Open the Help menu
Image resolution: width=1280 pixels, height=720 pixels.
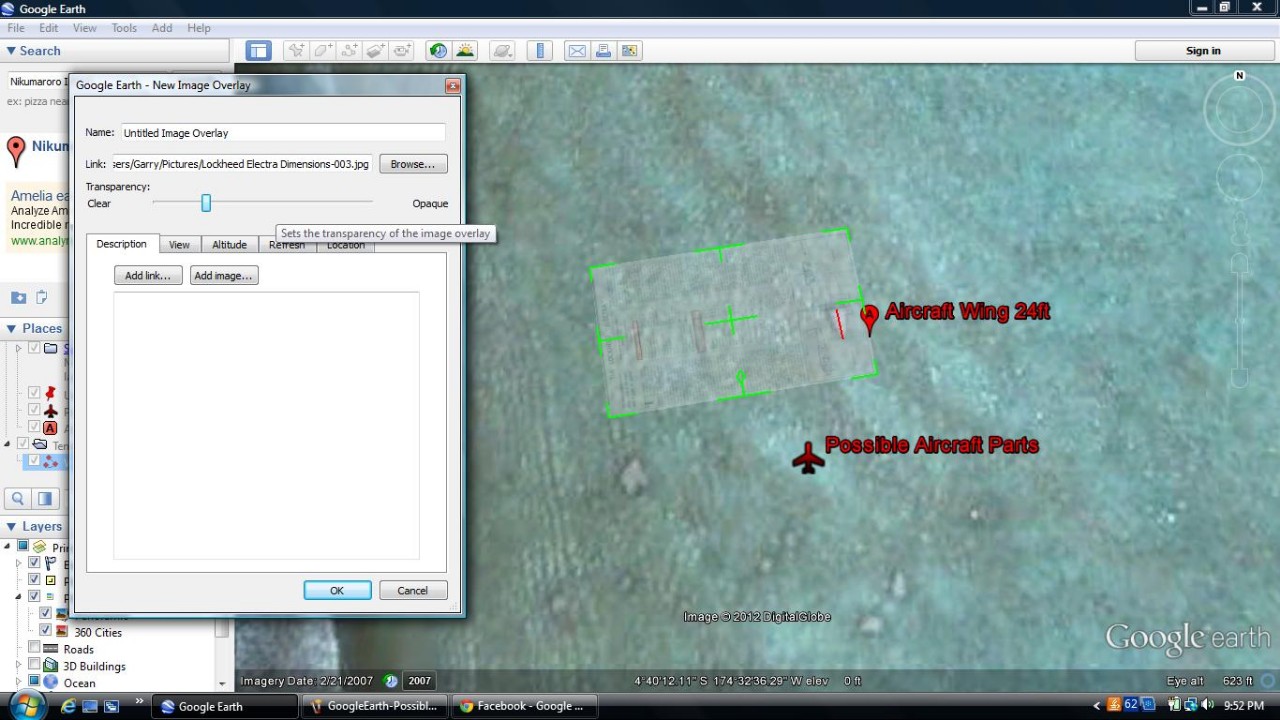199,28
